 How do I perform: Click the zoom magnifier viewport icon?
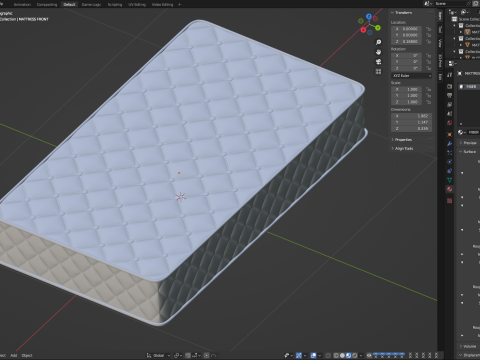coord(378,42)
